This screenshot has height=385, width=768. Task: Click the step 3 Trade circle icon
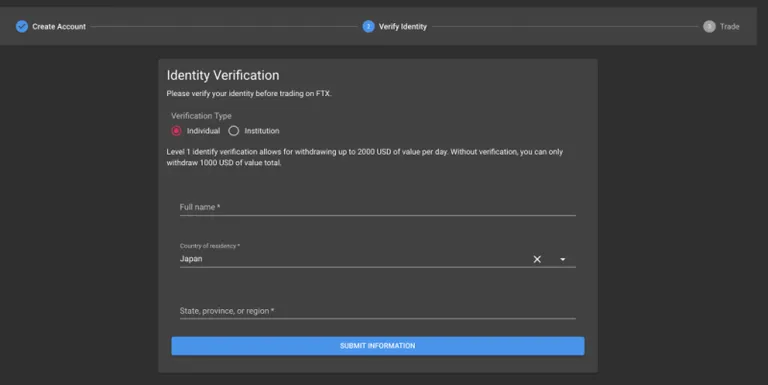709,26
